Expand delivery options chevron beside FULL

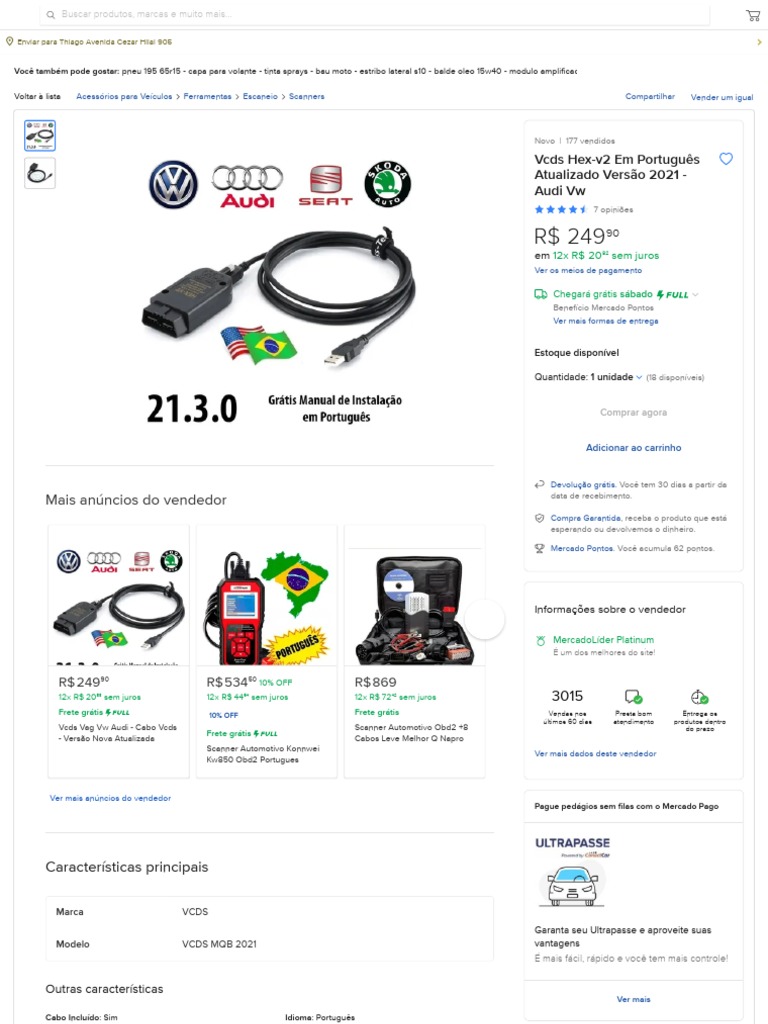(696, 295)
